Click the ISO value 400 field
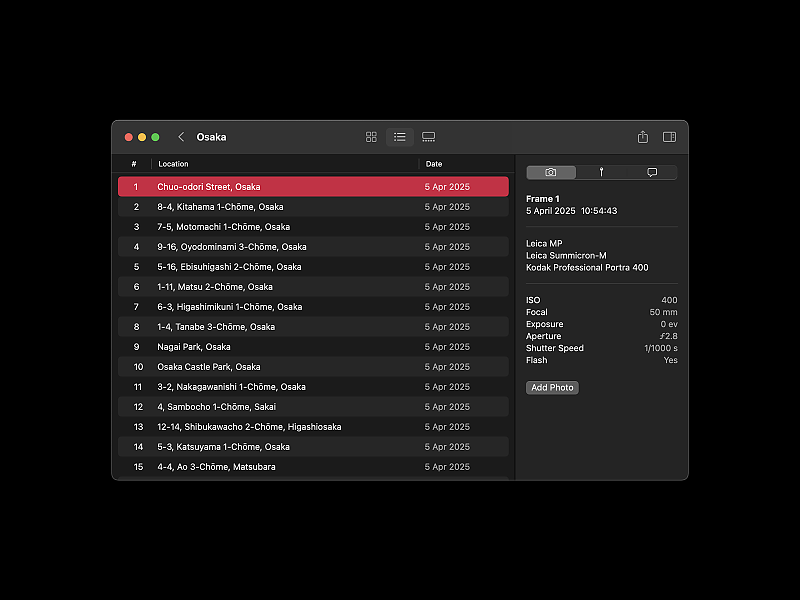 [668, 300]
